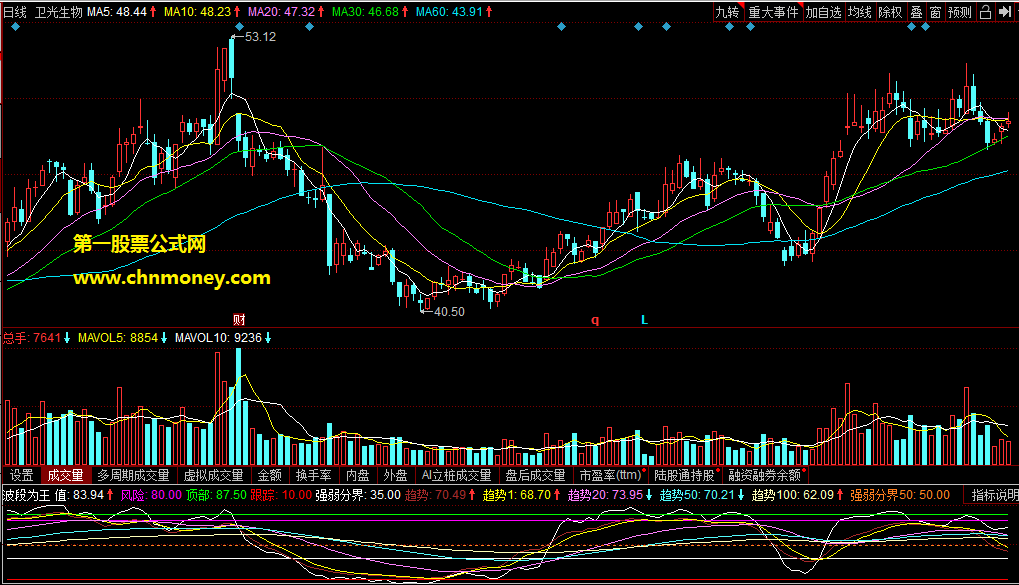Switch to 多周期成交量 tab
The width and height of the screenshot is (1019, 585).
click(133, 475)
